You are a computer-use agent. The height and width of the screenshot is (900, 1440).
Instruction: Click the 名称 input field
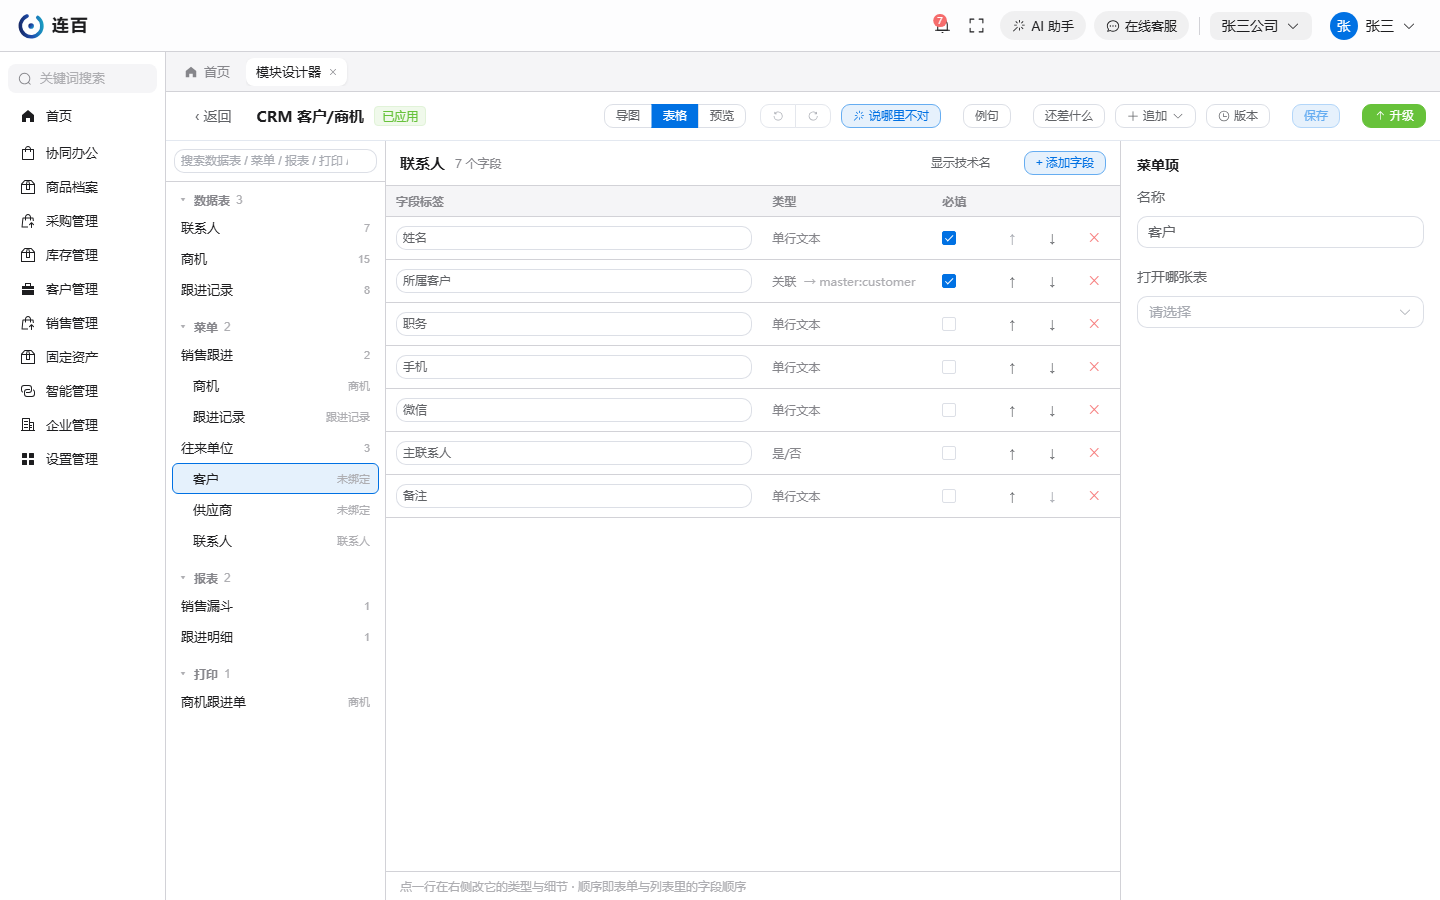coord(1280,232)
